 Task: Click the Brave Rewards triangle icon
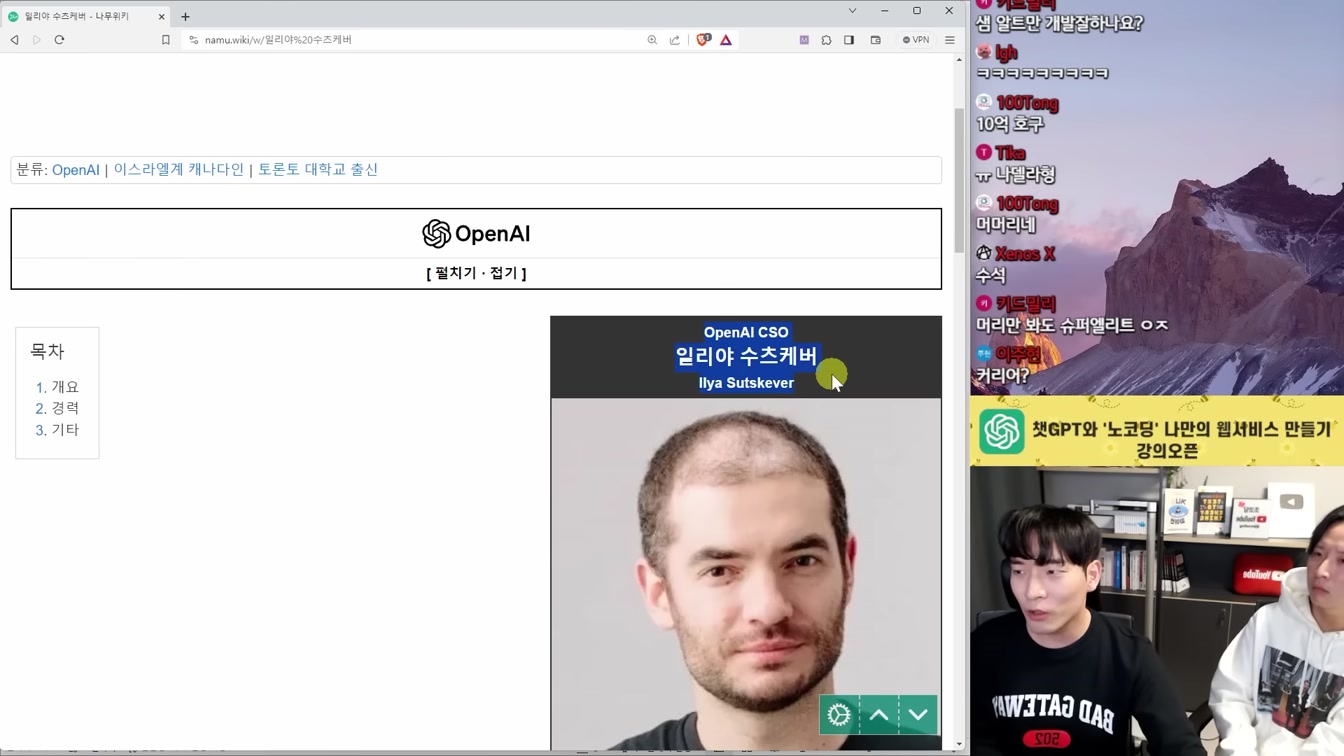coord(726,40)
